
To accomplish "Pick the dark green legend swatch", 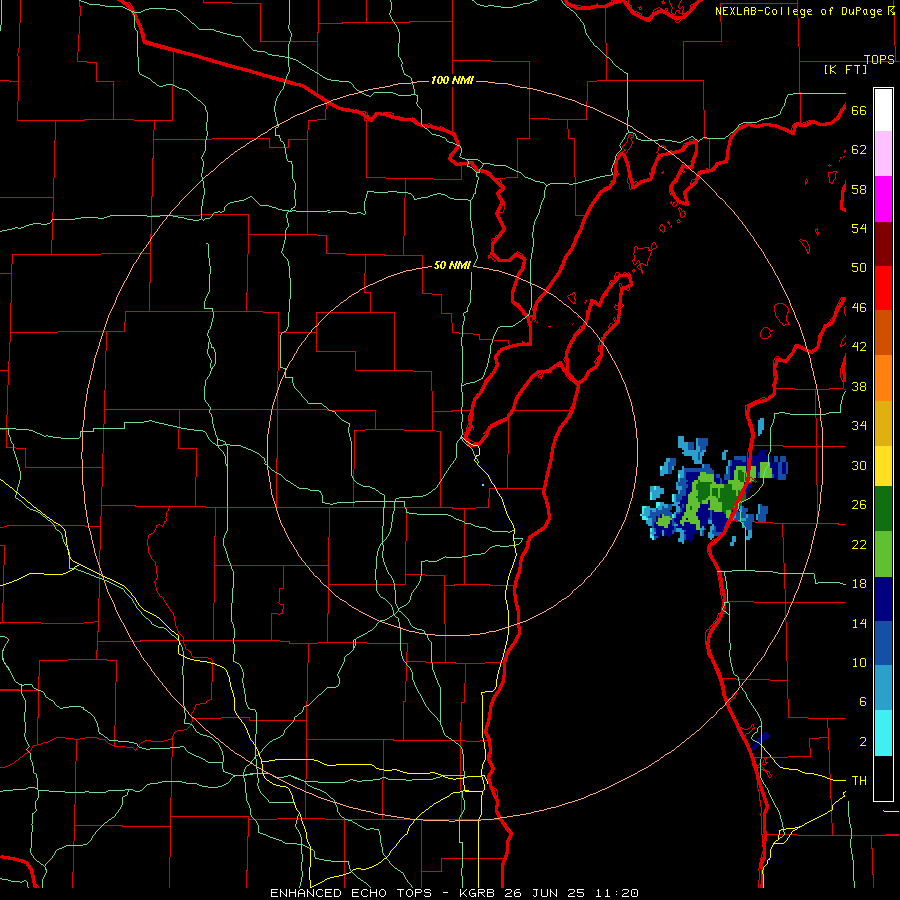I will coord(883,509).
